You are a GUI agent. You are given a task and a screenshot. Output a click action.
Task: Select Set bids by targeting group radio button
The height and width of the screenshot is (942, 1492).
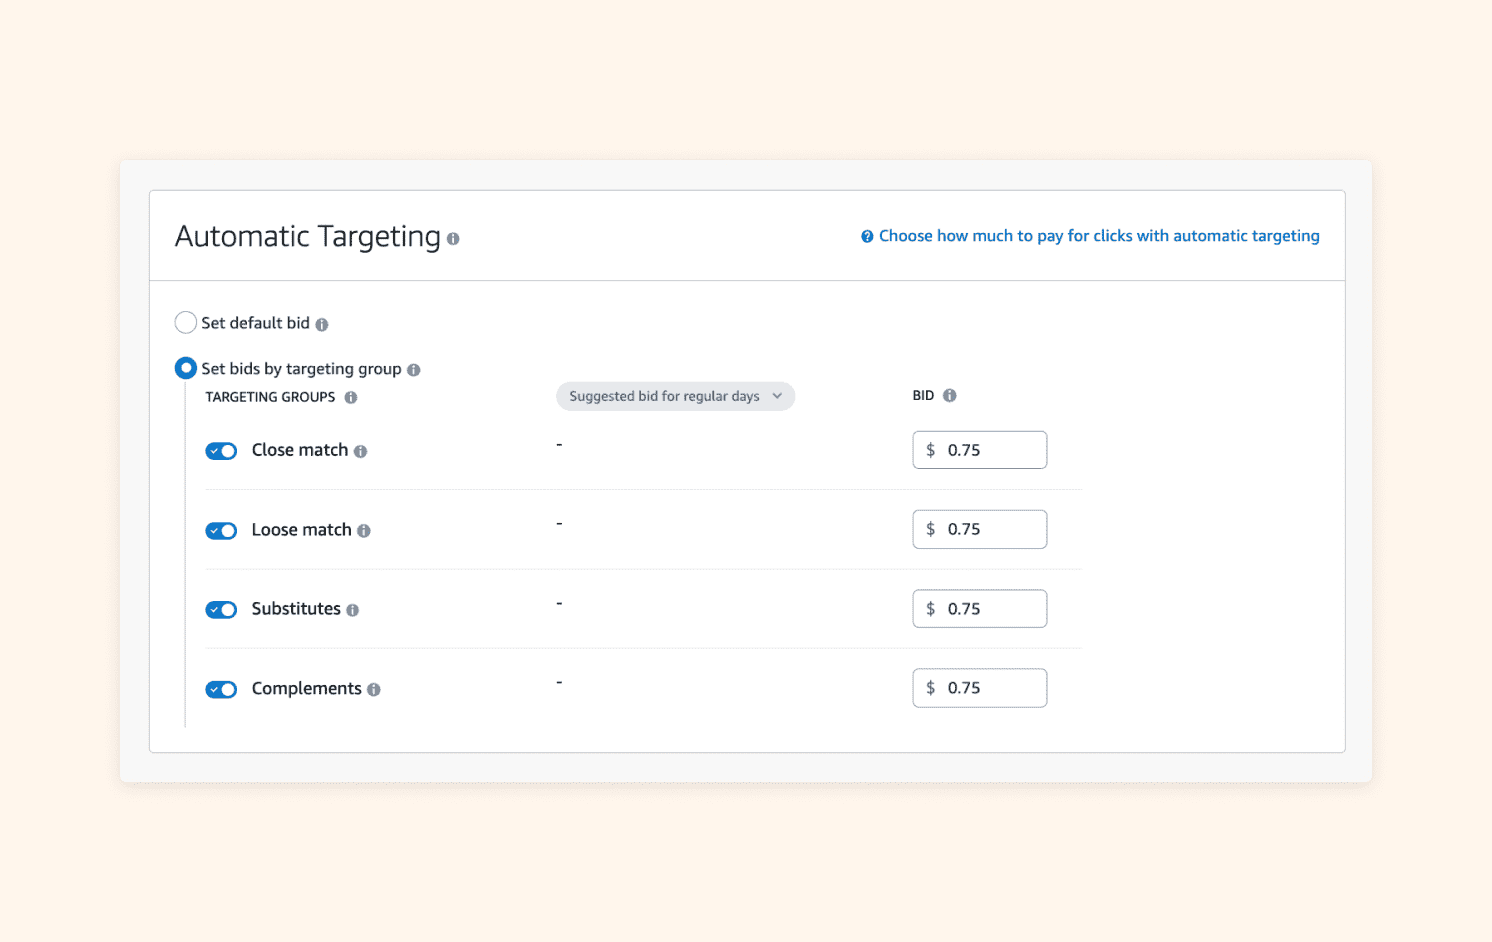186,369
